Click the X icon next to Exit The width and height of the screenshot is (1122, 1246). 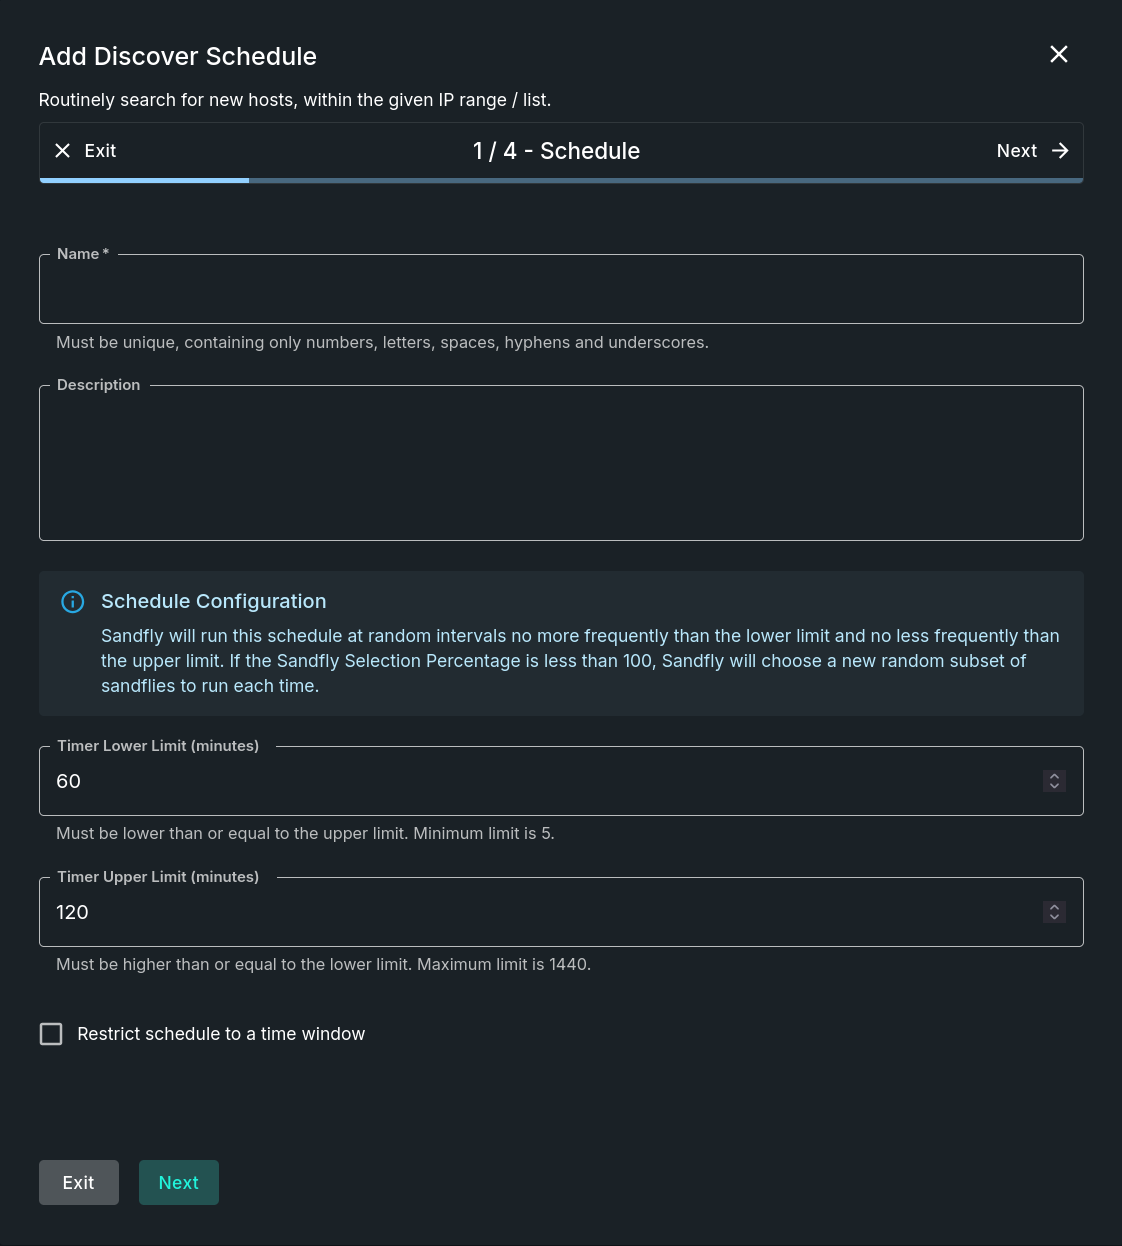pyautogui.click(x=62, y=150)
